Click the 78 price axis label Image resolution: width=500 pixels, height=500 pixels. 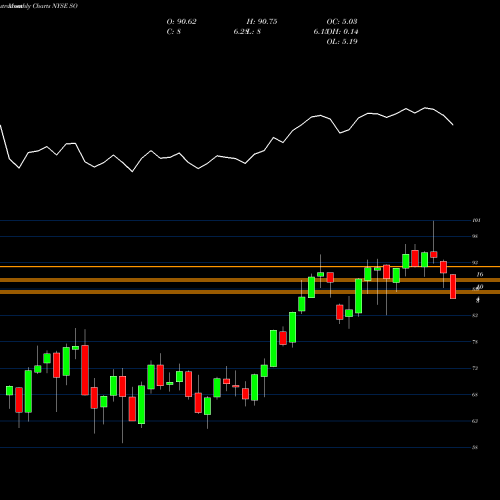pos(475,342)
